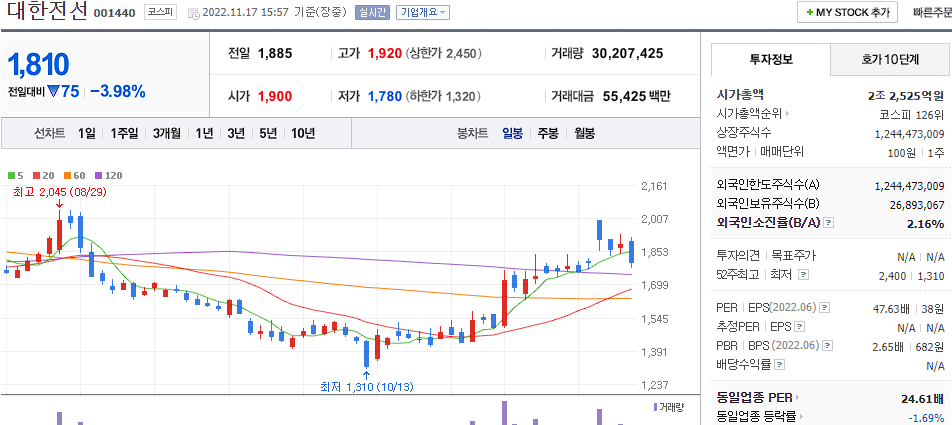Select the 5년 line chart range
The image size is (952, 425).
268,134
